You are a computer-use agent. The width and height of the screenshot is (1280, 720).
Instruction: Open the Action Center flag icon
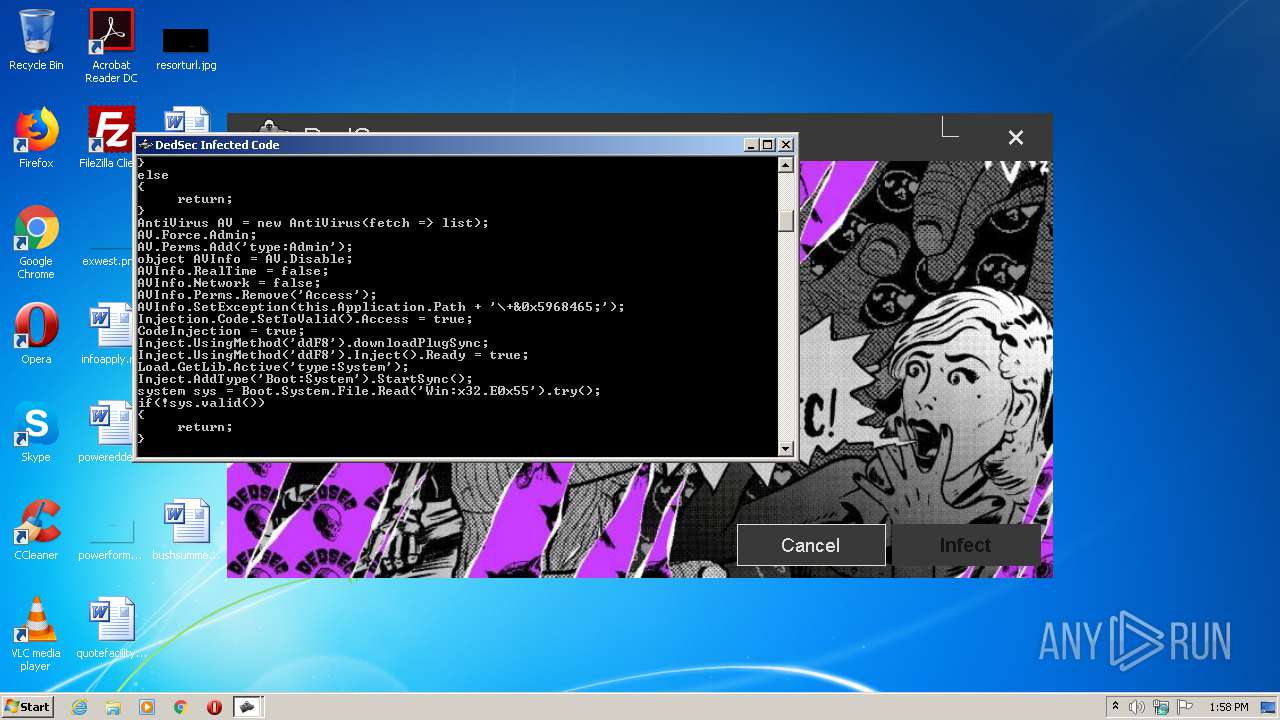point(1185,707)
